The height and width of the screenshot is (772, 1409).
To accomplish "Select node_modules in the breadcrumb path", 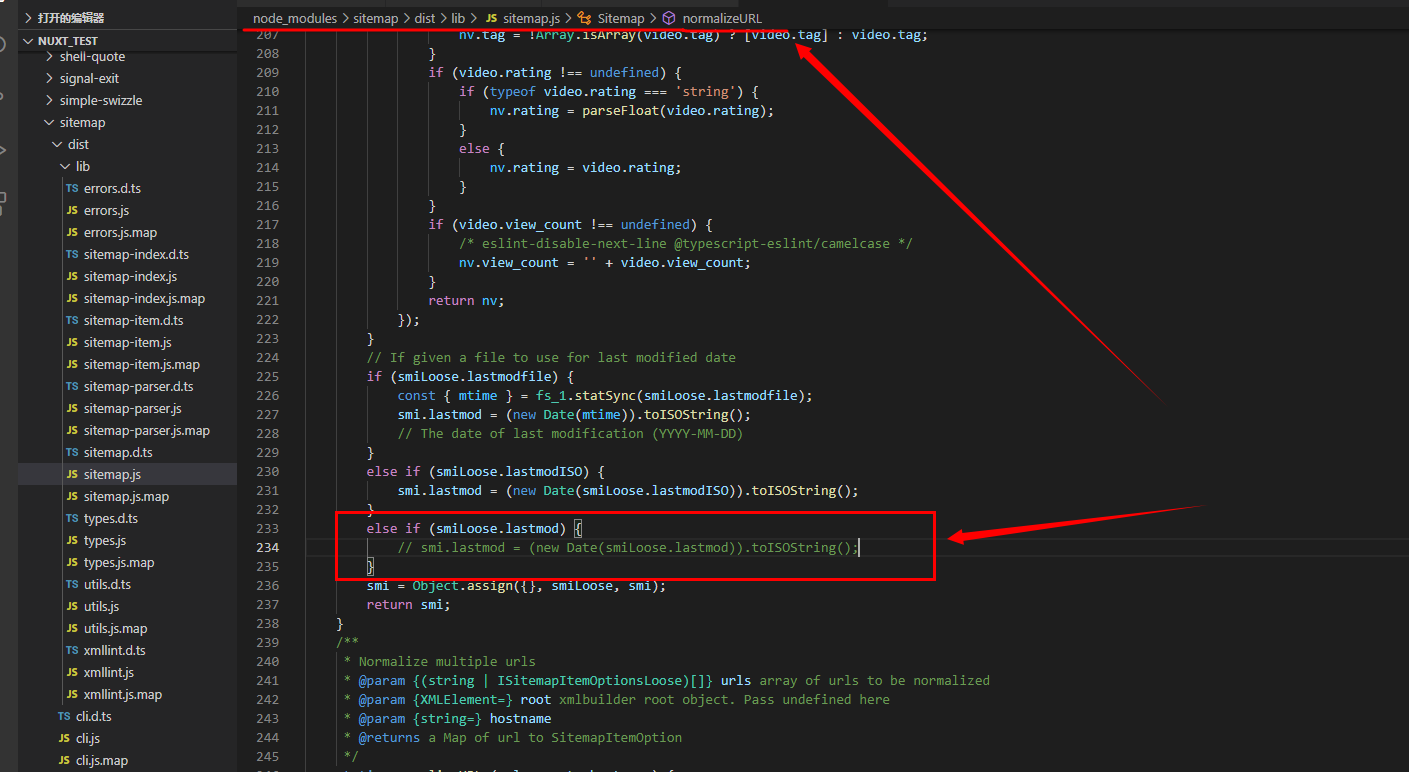I will (x=295, y=18).
